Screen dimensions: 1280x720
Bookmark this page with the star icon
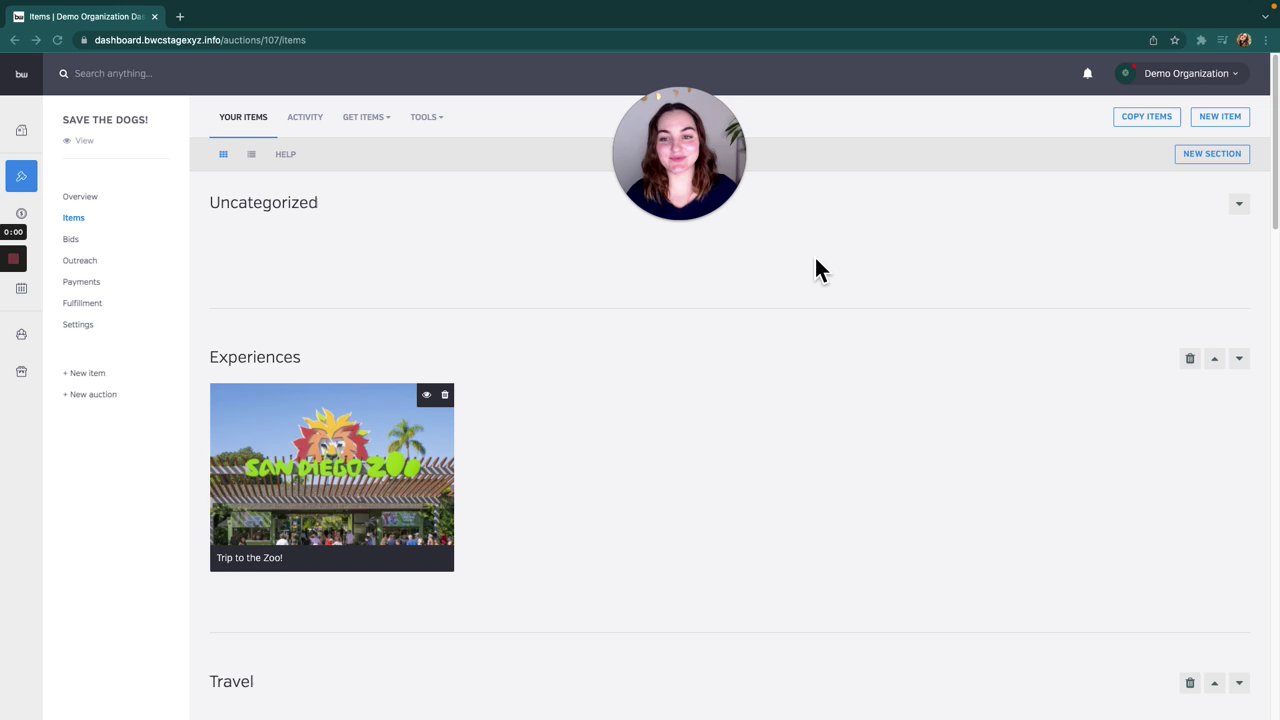(1175, 40)
